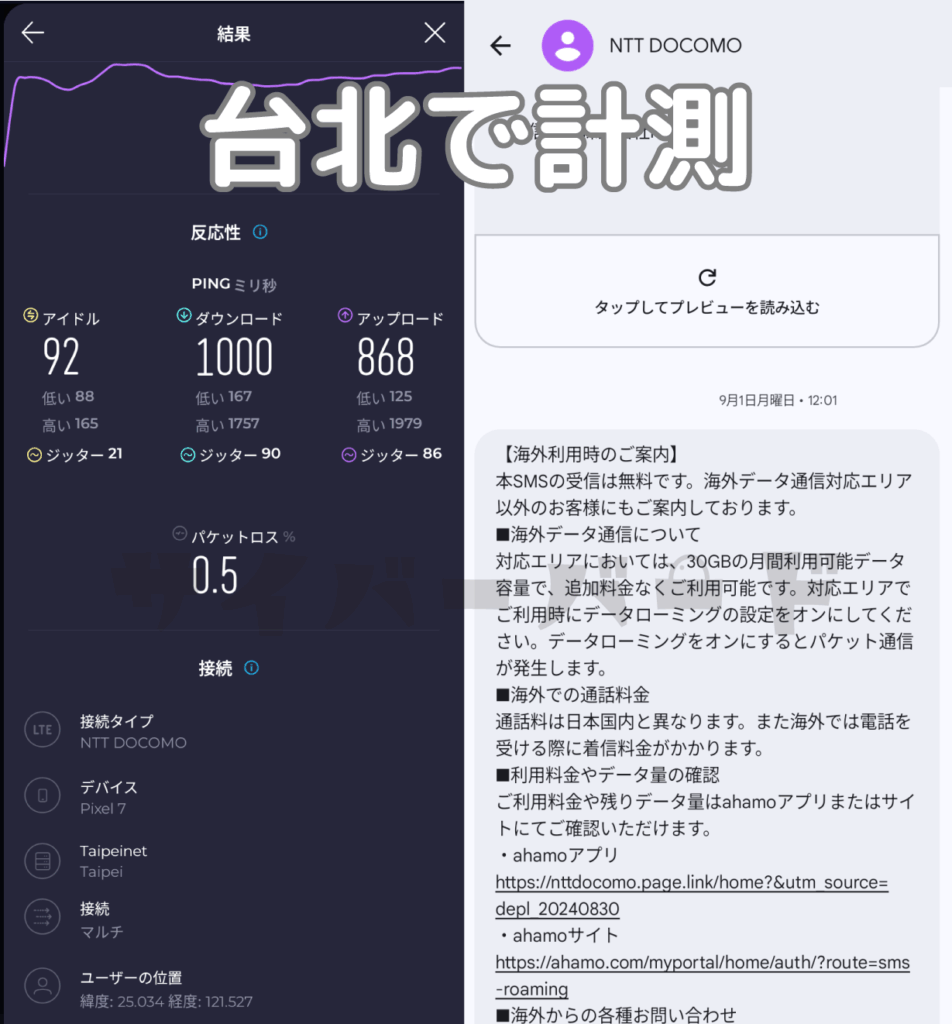Tap the 接続 マルチ connection icon

pyautogui.click(x=42, y=917)
